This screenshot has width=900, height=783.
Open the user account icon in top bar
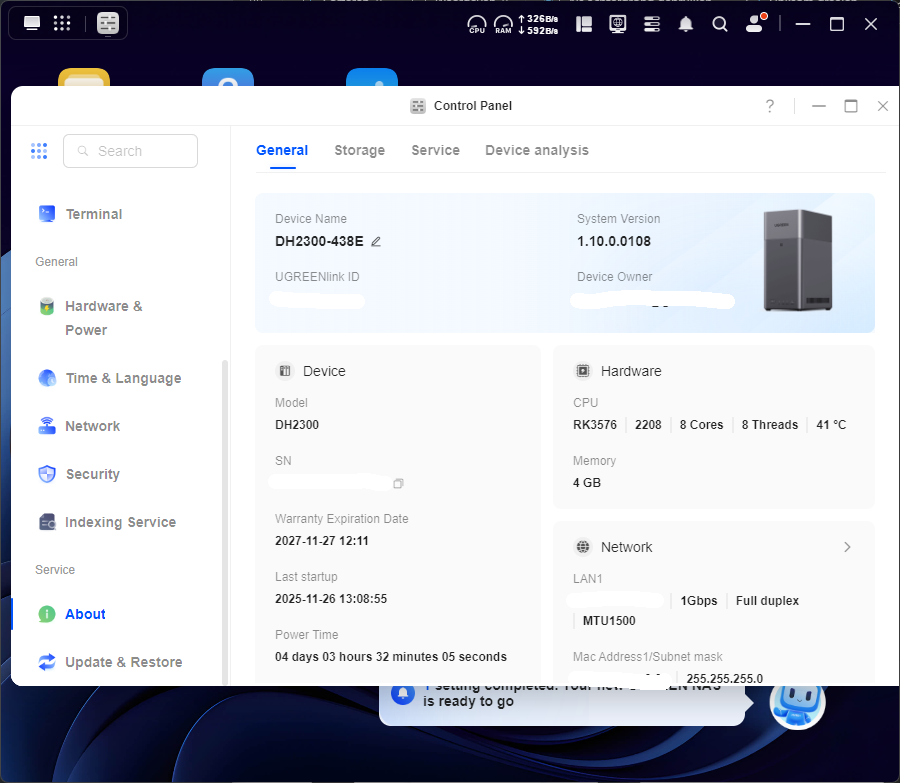(x=755, y=24)
